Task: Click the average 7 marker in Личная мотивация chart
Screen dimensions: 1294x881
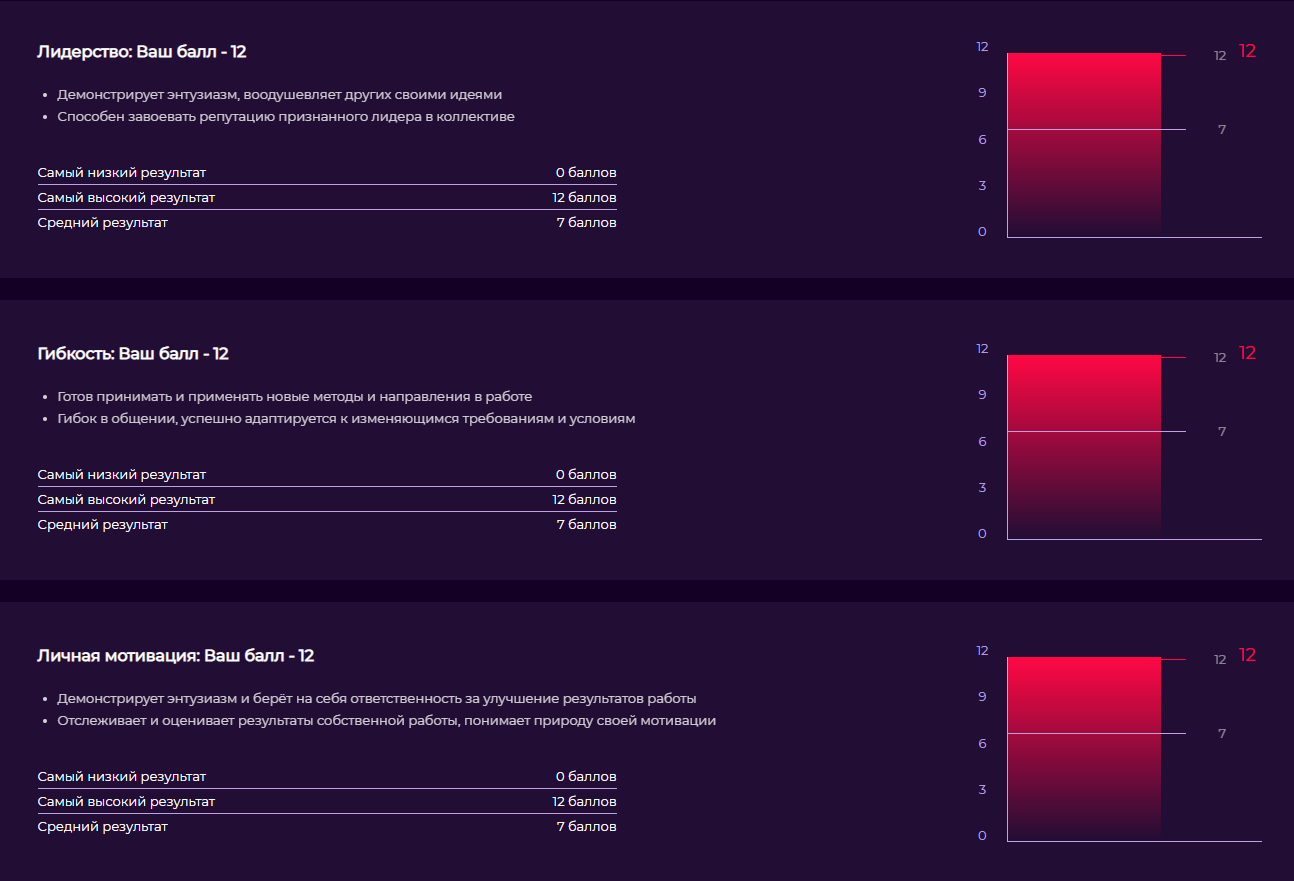Action: click(x=1222, y=734)
